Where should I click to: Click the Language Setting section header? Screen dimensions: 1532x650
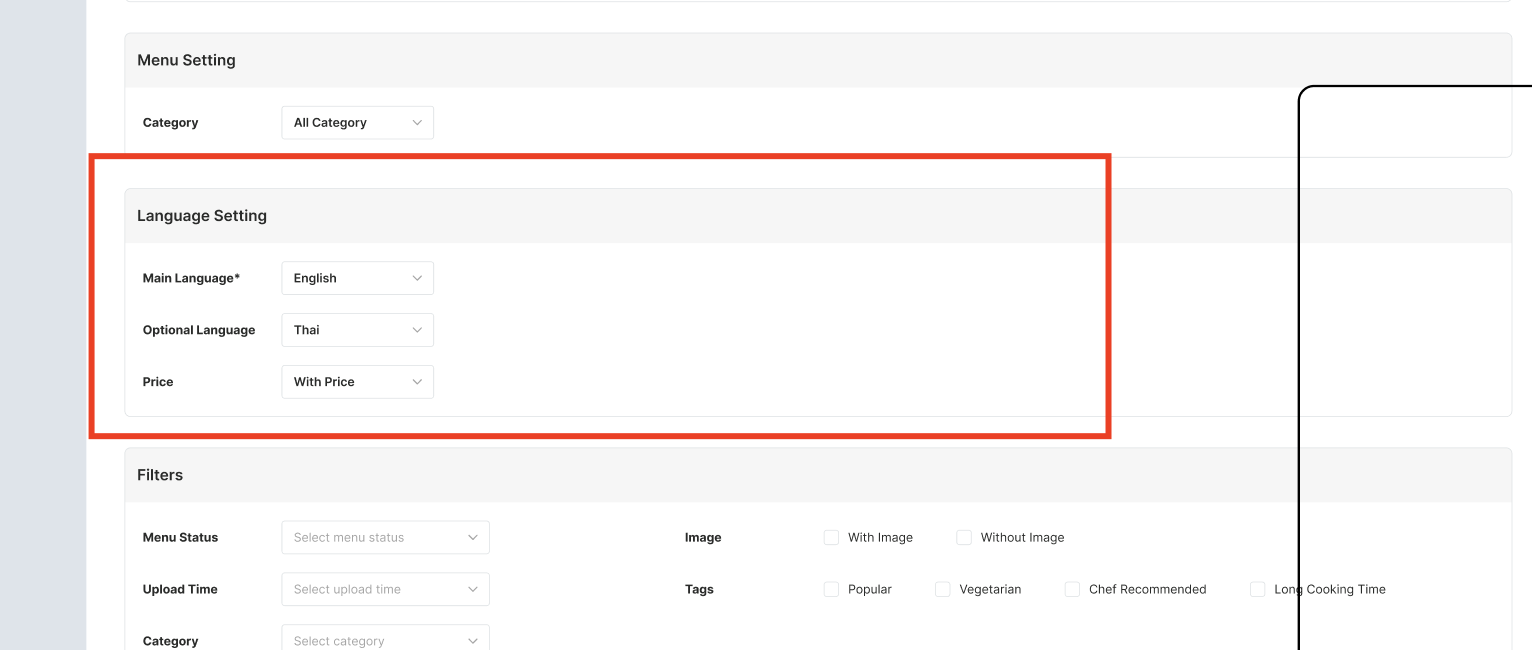(x=202, y=216)
